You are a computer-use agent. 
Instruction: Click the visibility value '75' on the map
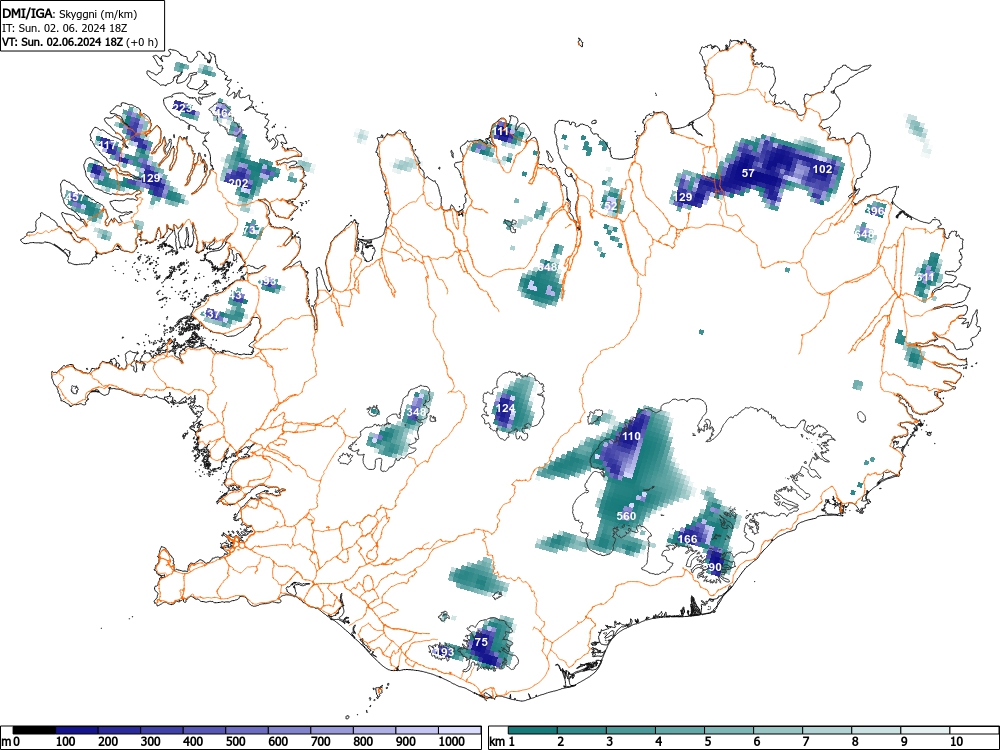click(482, 642)
